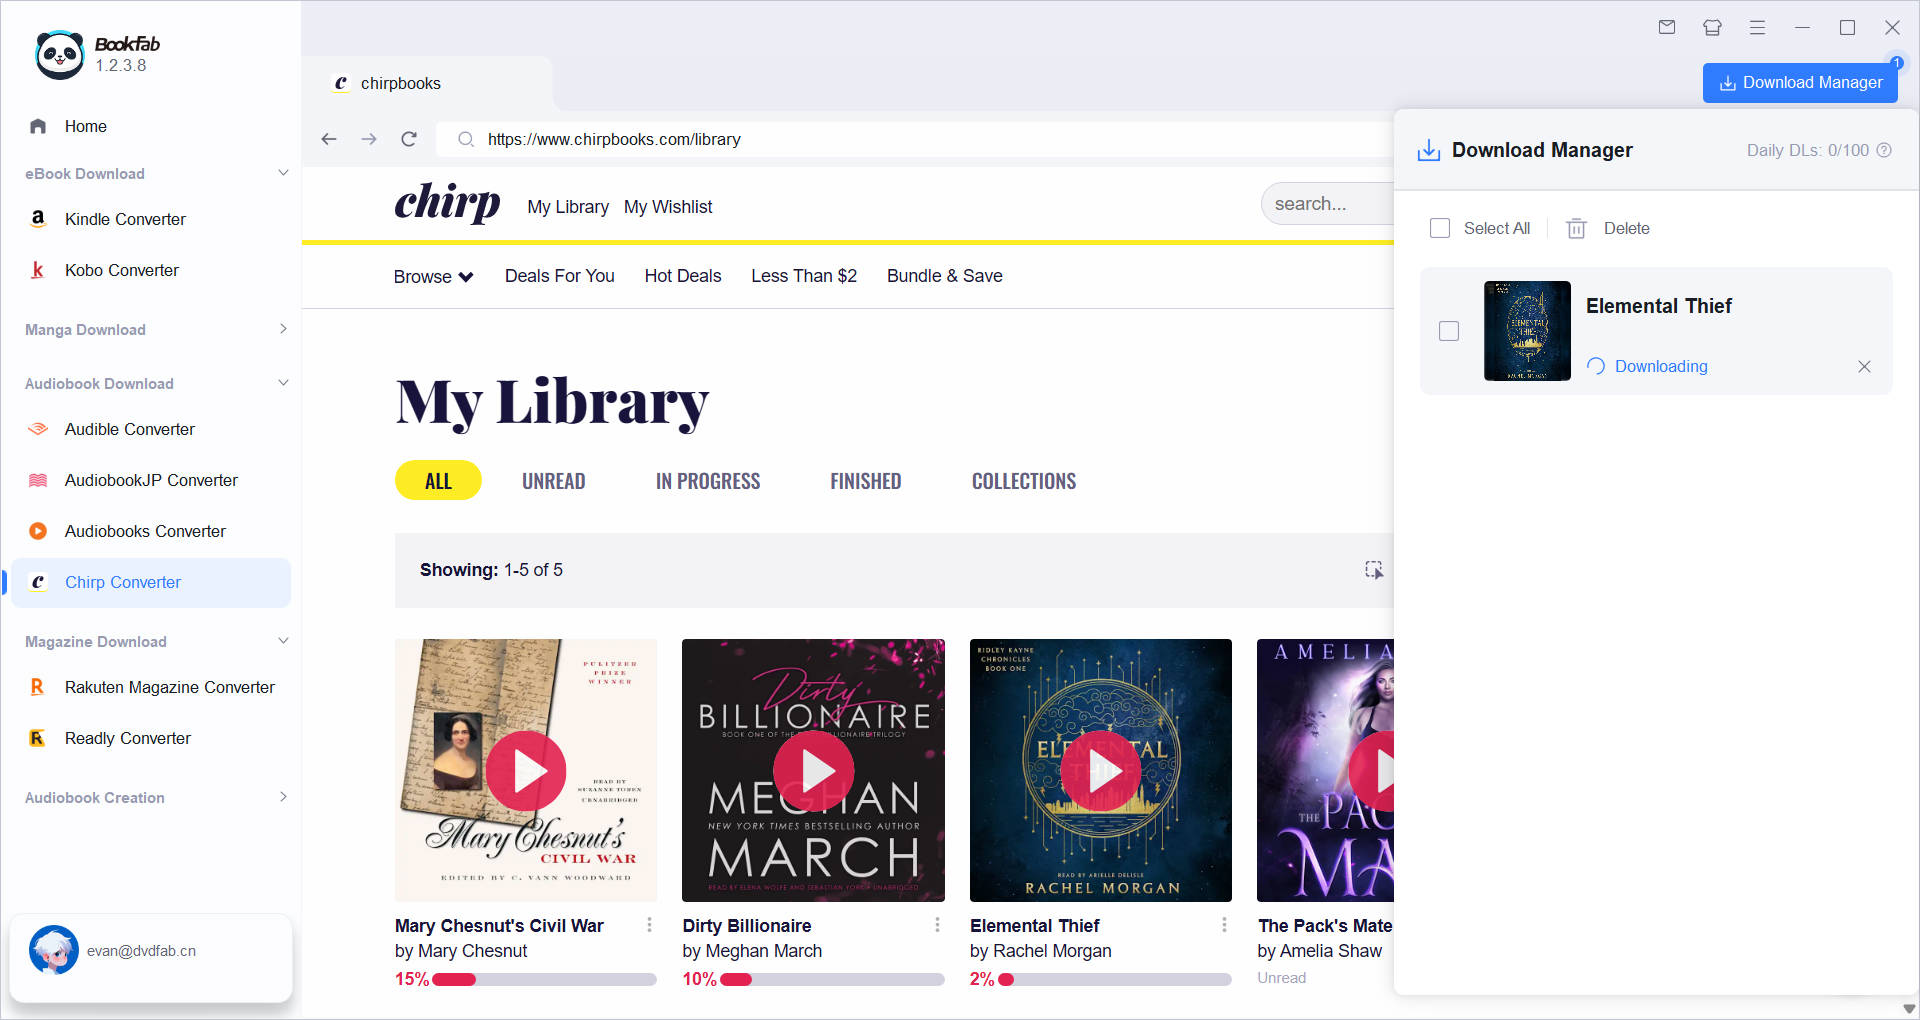Open the Browse dropdown menu
Screen dimensions: 1920x1020
433,276
